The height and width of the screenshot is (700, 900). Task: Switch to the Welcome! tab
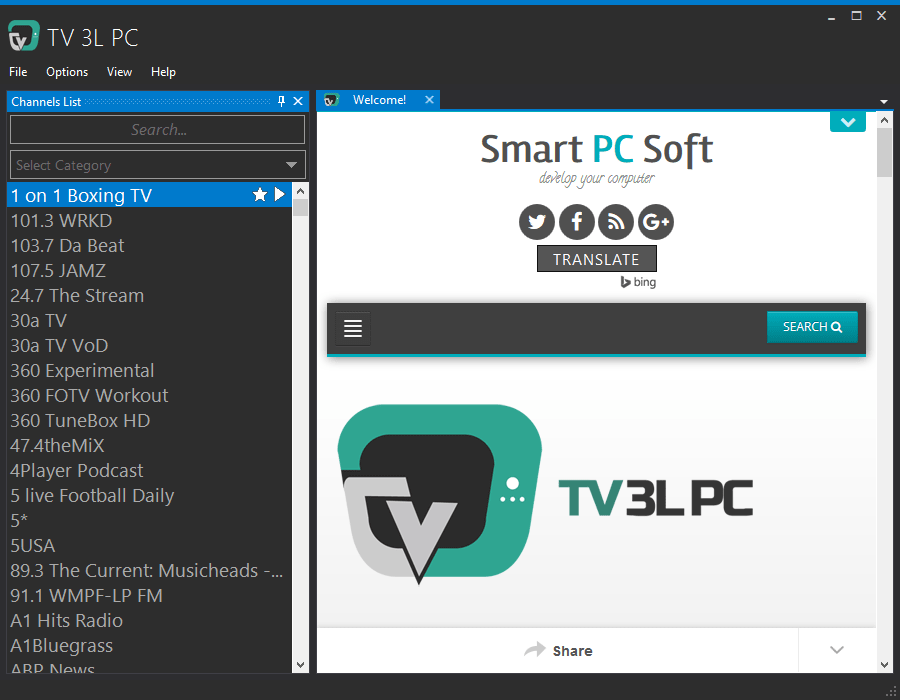(379, 100)
